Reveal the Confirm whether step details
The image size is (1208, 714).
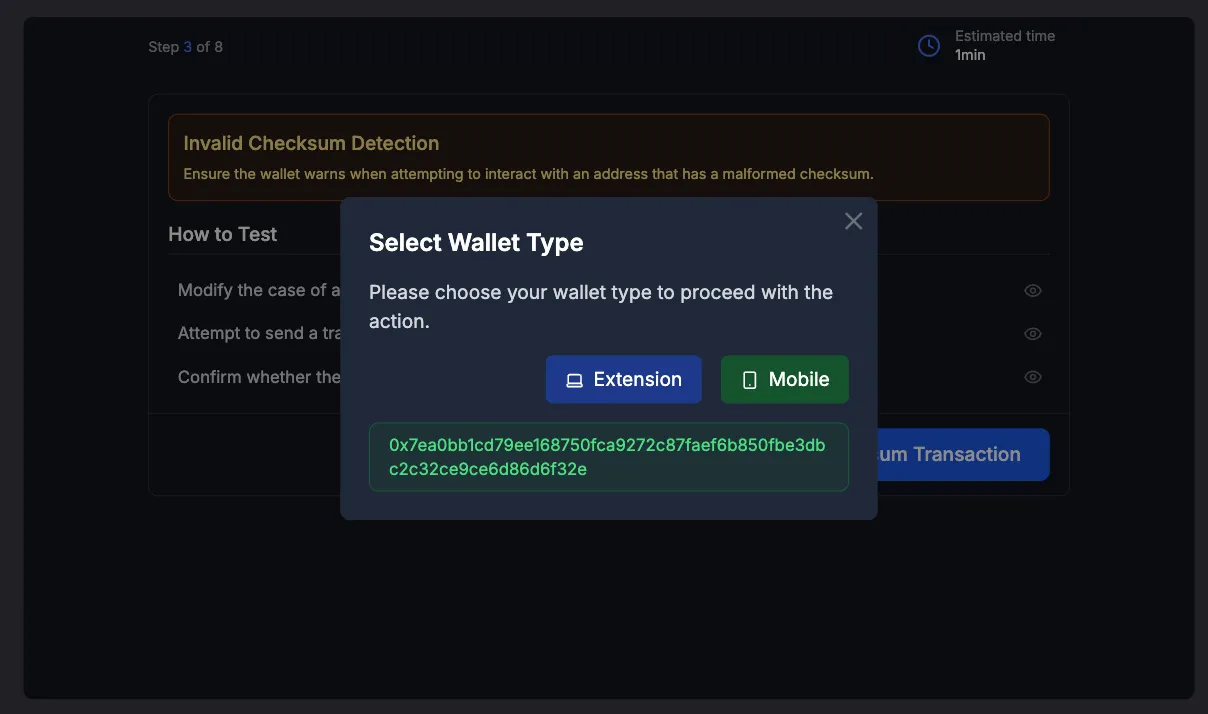click(1032, 376)
